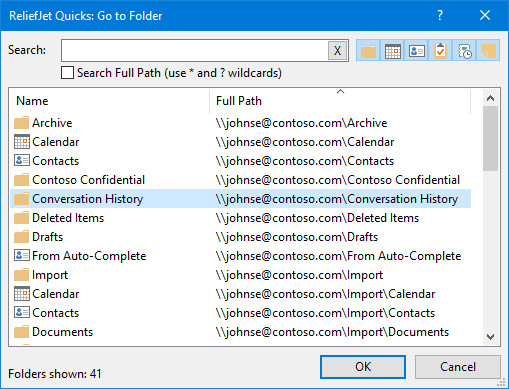
Task: Click the scrollbar up arrow
Action: [490, 98]
